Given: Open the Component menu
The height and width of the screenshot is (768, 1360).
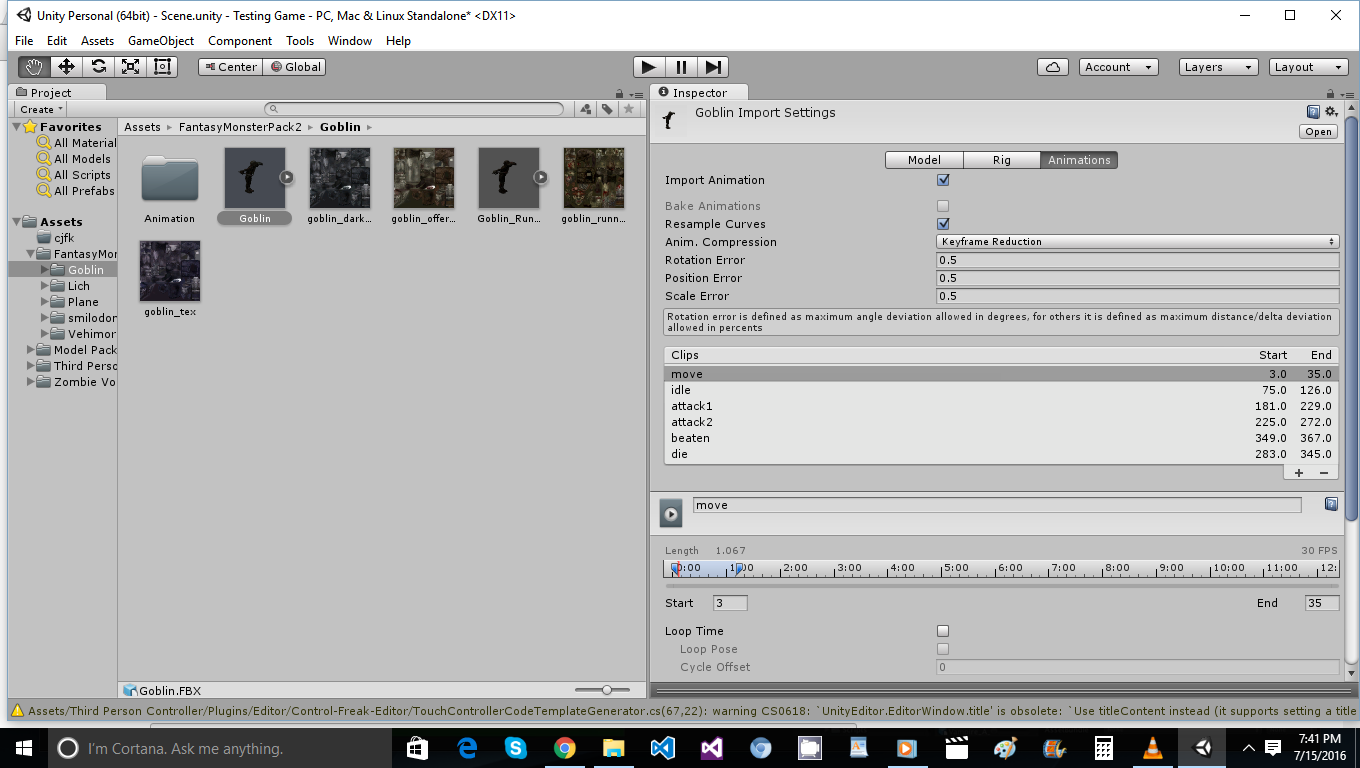Looking at the screenshot, I should 240,41.
